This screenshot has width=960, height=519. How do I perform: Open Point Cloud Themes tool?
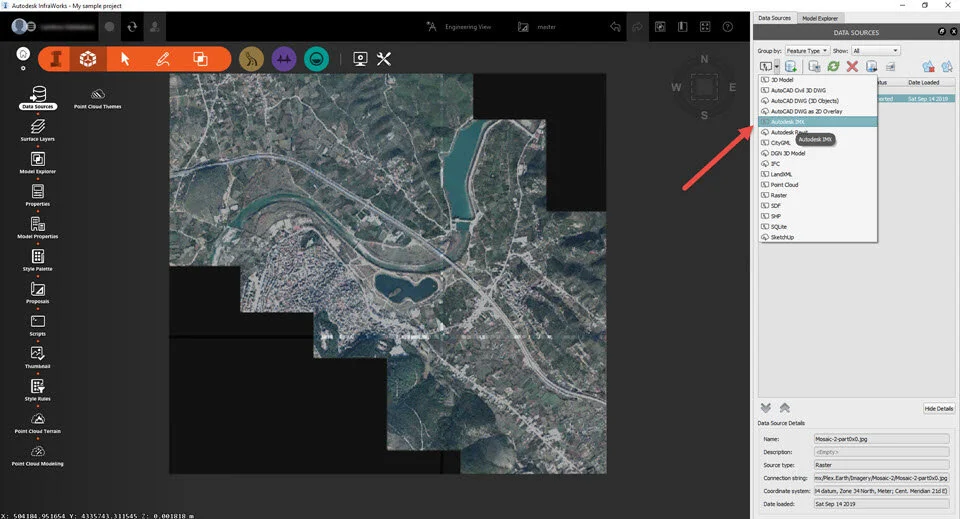pos(97,98)
